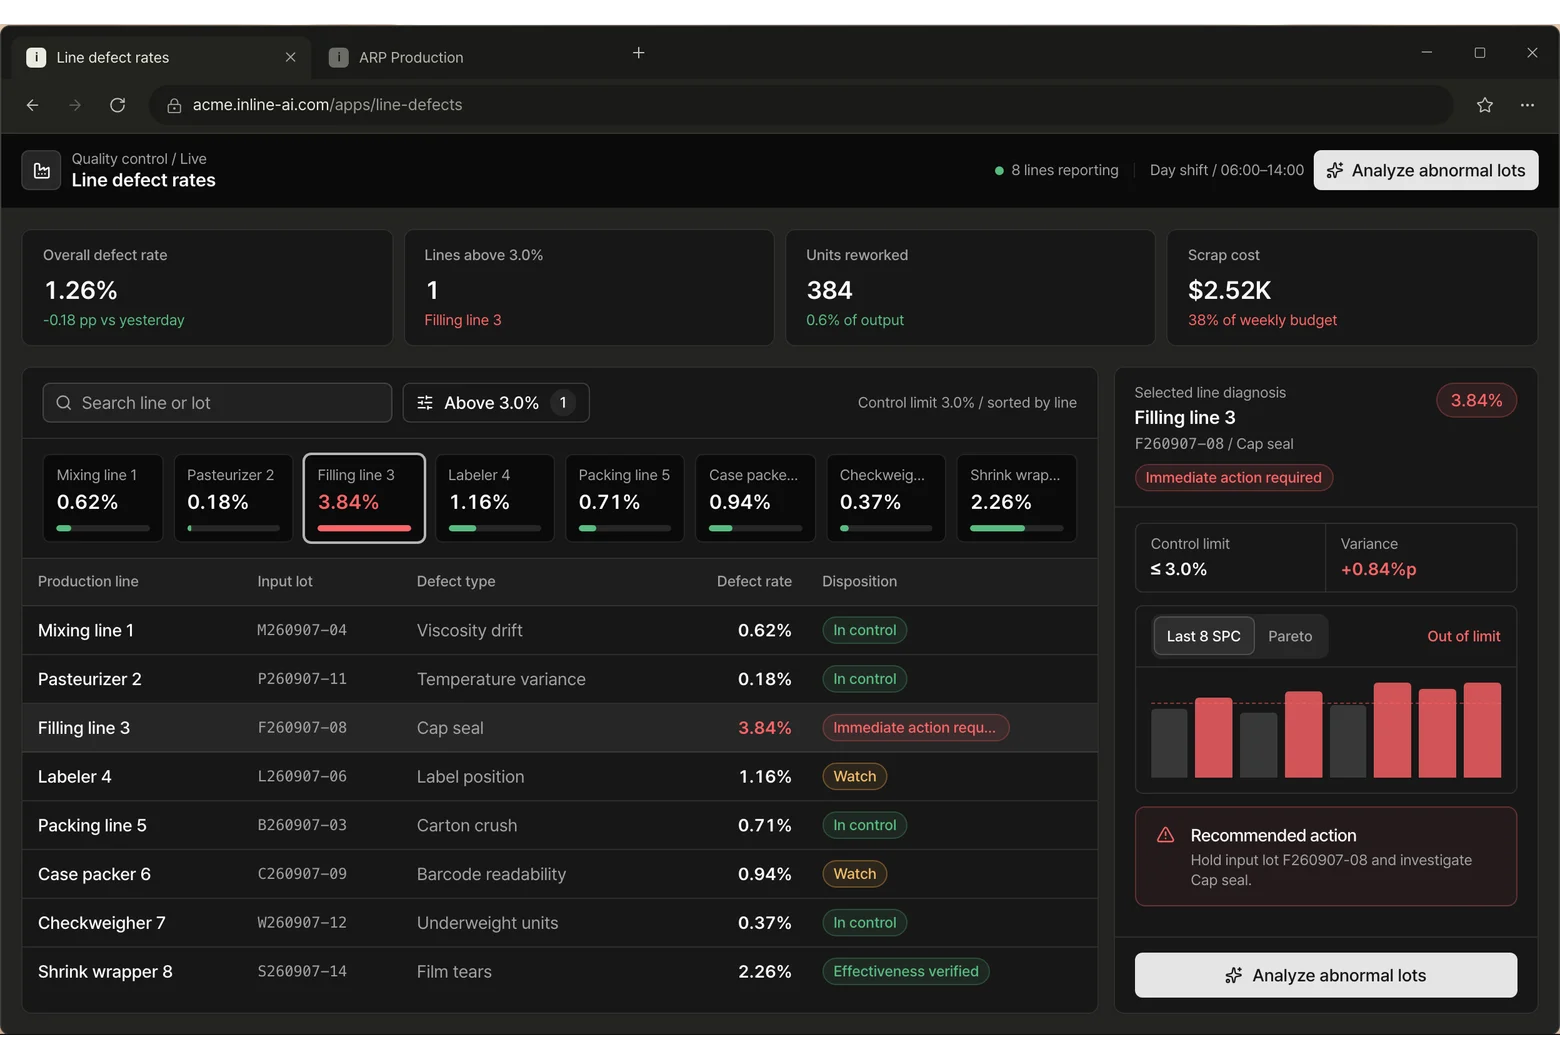Focus the Search line or lot field

[217, 403]
